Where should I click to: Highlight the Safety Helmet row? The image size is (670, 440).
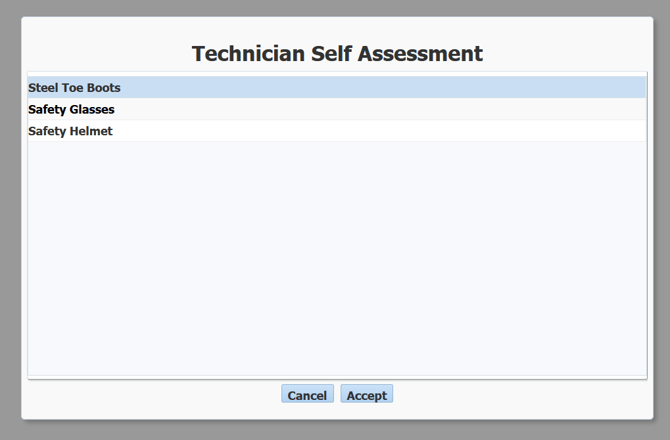point(337,131)
